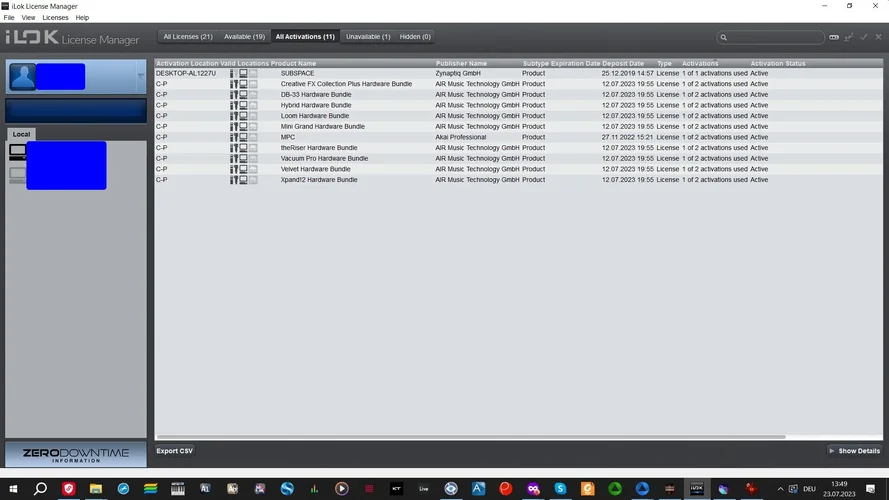Screen dimensions: 889x500
Task: Open Windows Start menu
Action: (x=13, y=489)
